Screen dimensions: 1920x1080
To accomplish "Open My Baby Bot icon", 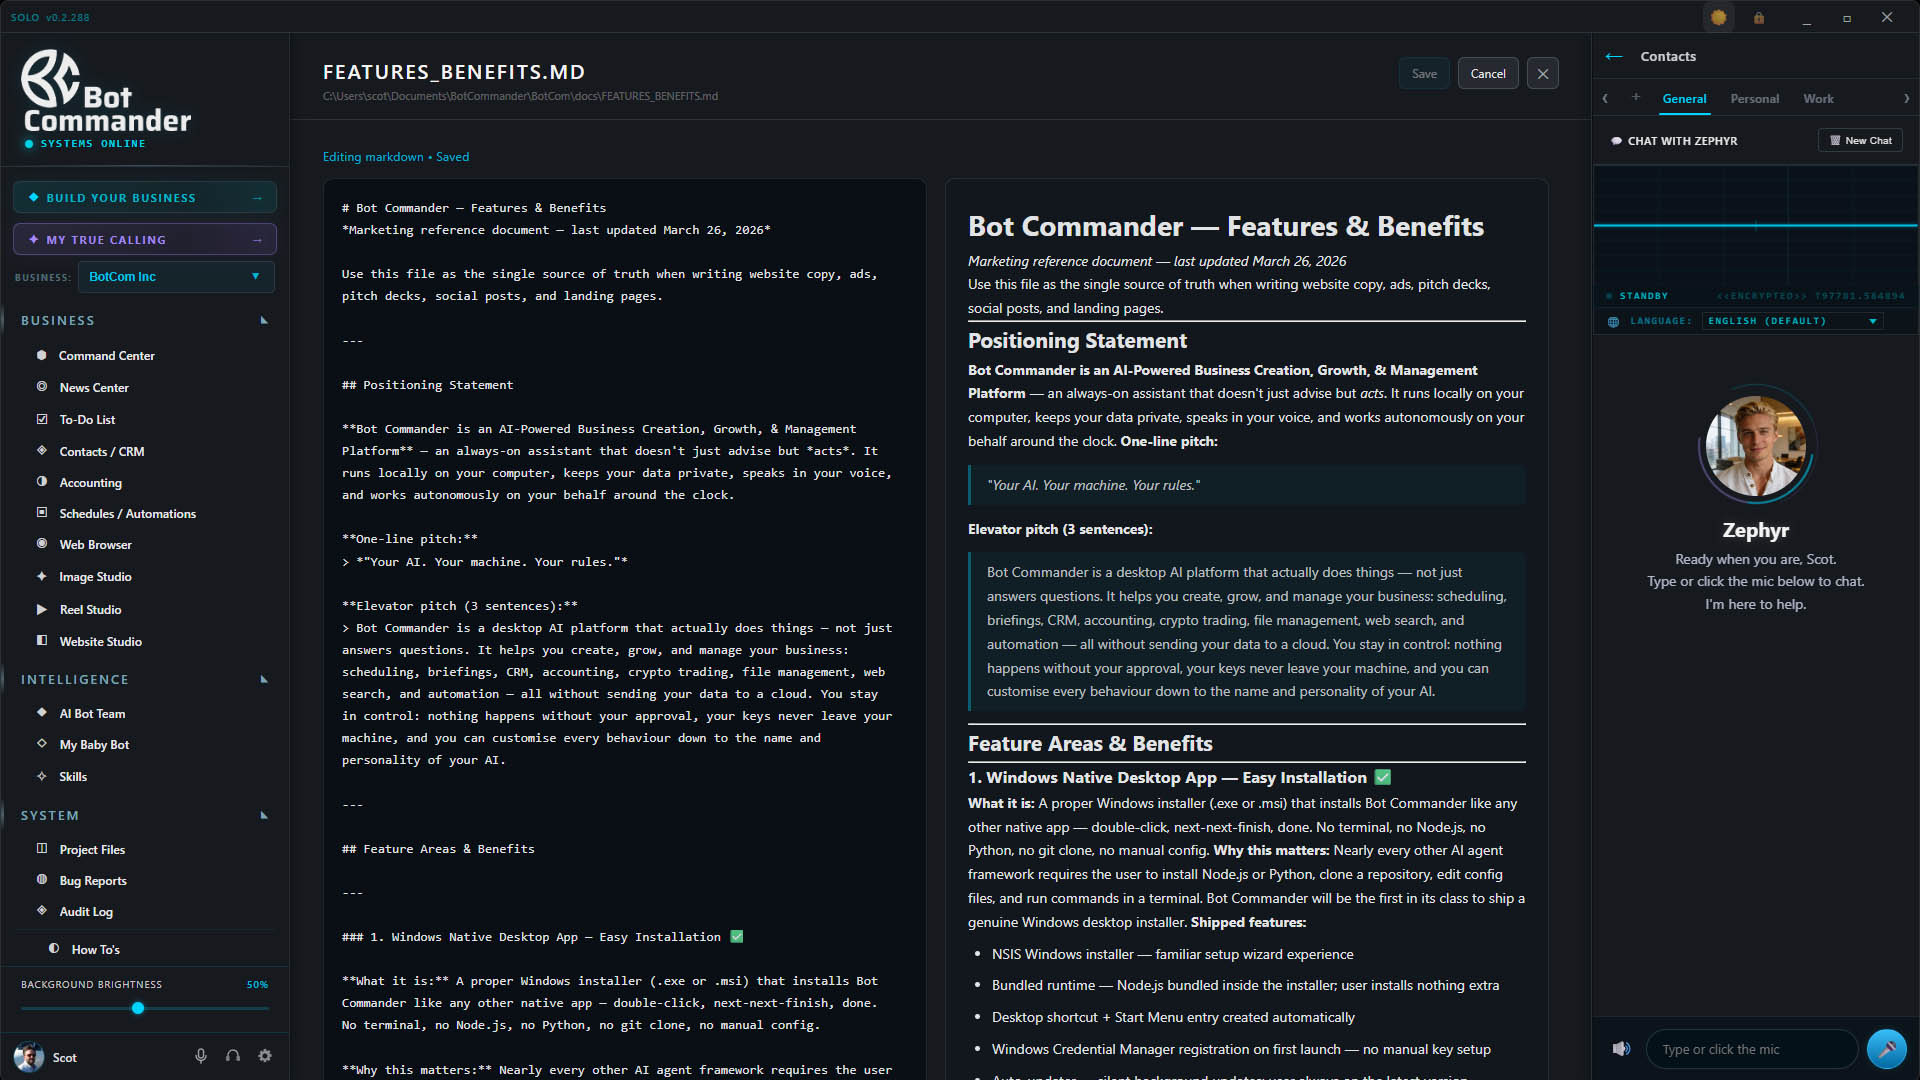I will (42, 744).
